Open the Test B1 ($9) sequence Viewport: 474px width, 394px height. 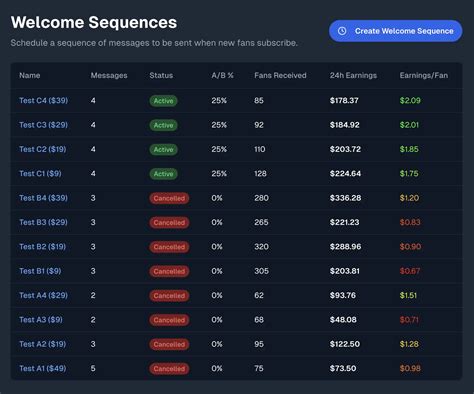pyautogui.click(x=40, y=271)
